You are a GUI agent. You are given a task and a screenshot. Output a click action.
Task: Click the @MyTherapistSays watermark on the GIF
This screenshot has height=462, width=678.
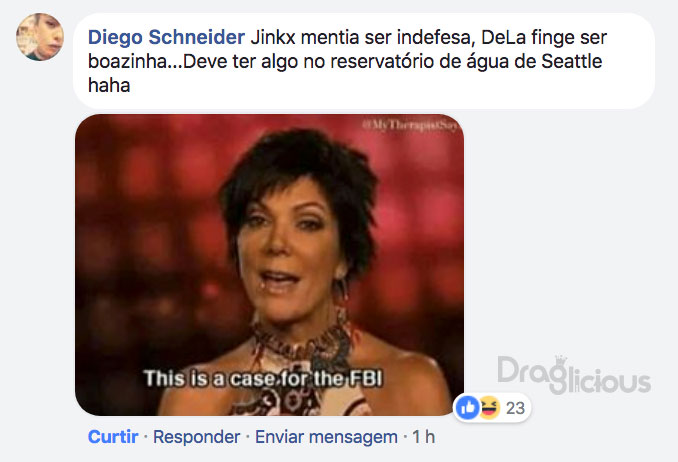coord(411,125)
